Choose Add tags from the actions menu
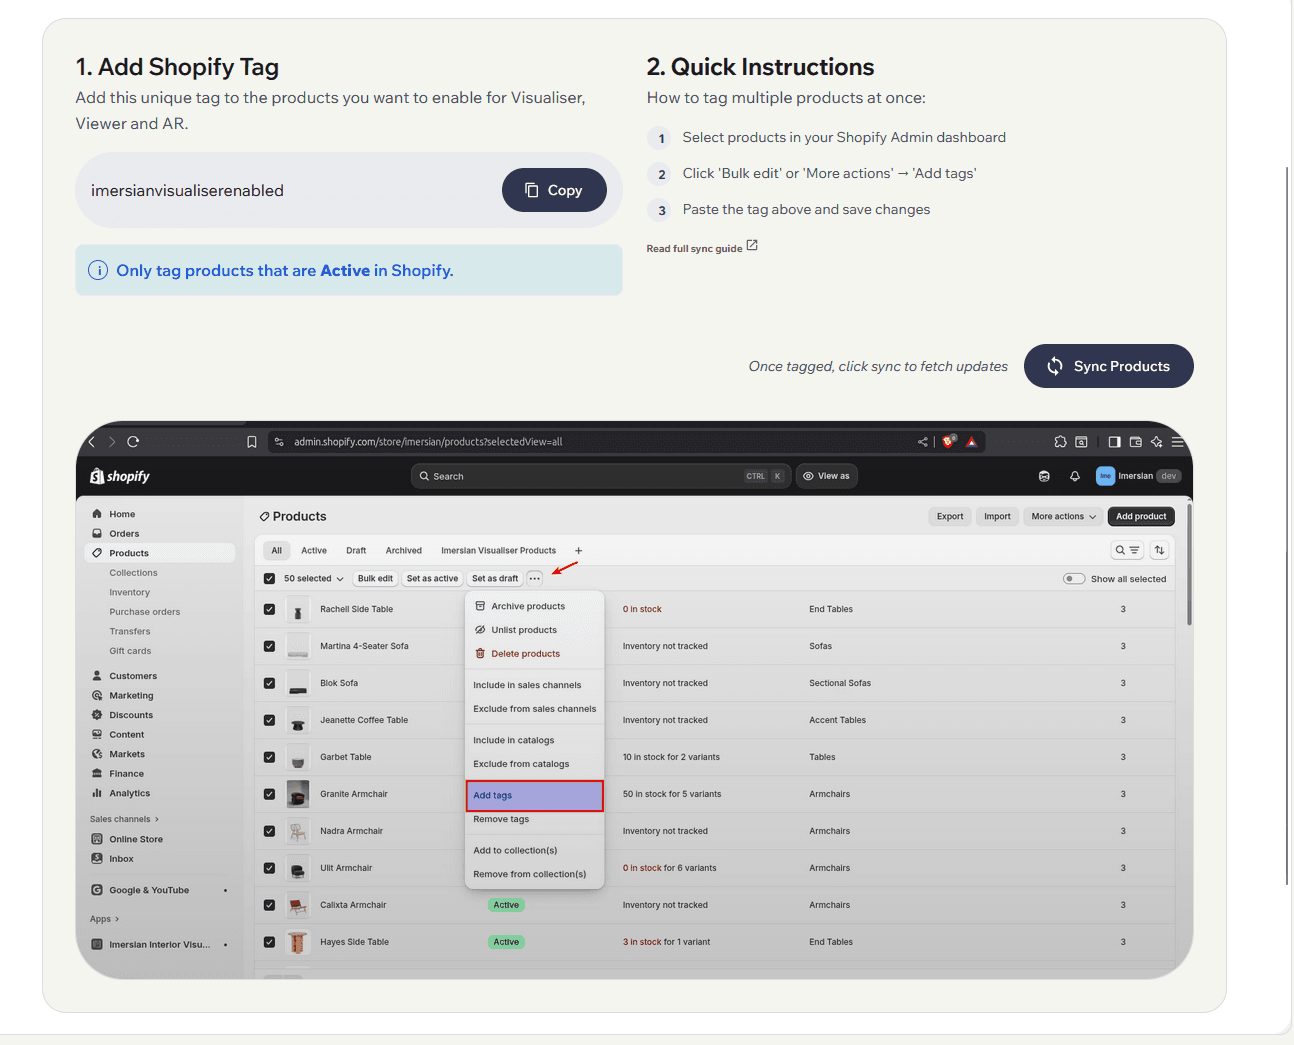1294x1045 pixels. pyautogui.click(x=535, y=796)
